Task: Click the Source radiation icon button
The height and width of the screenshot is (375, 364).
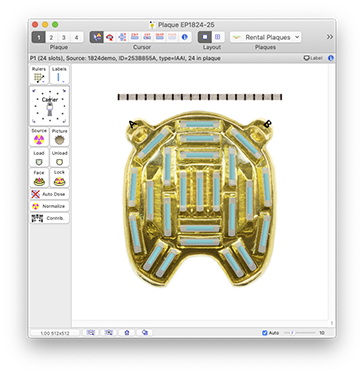Action: pos(39,137)
